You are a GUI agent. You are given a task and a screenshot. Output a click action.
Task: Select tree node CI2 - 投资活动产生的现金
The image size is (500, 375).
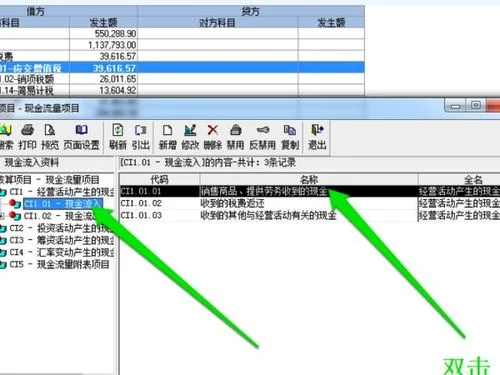tap(62, 228)
